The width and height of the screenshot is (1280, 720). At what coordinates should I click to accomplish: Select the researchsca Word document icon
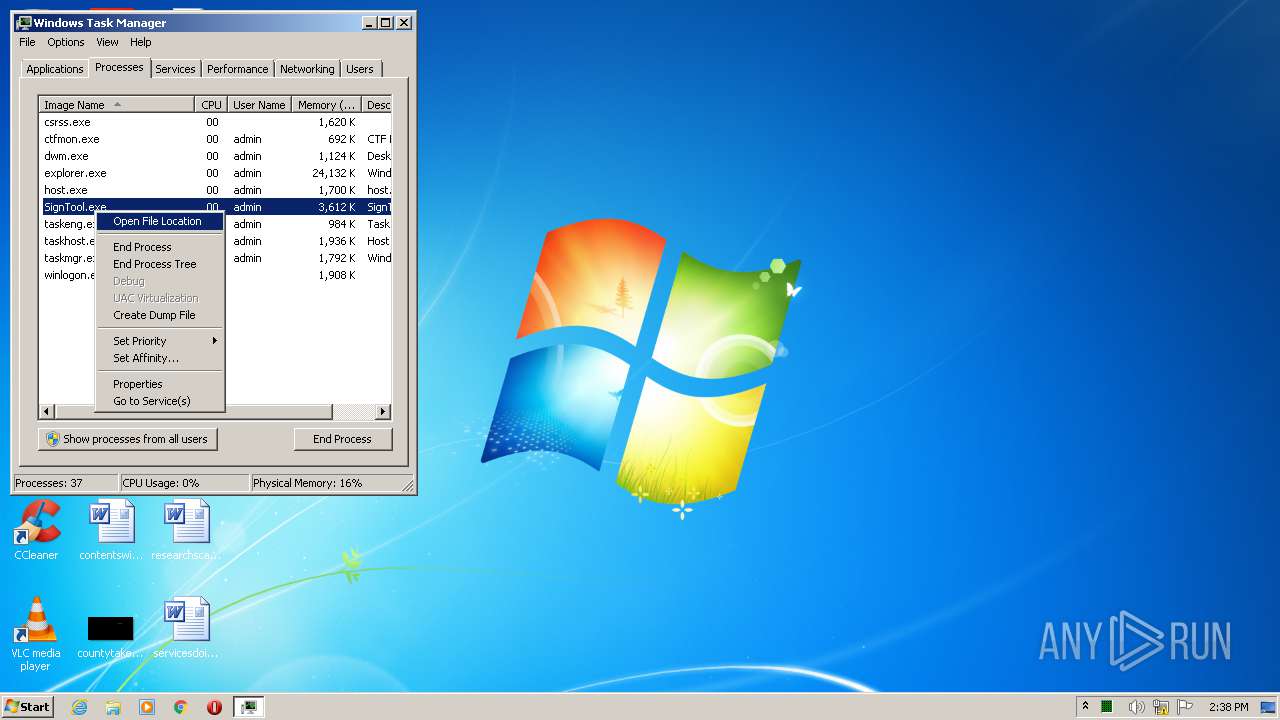(x=187, y=530)
